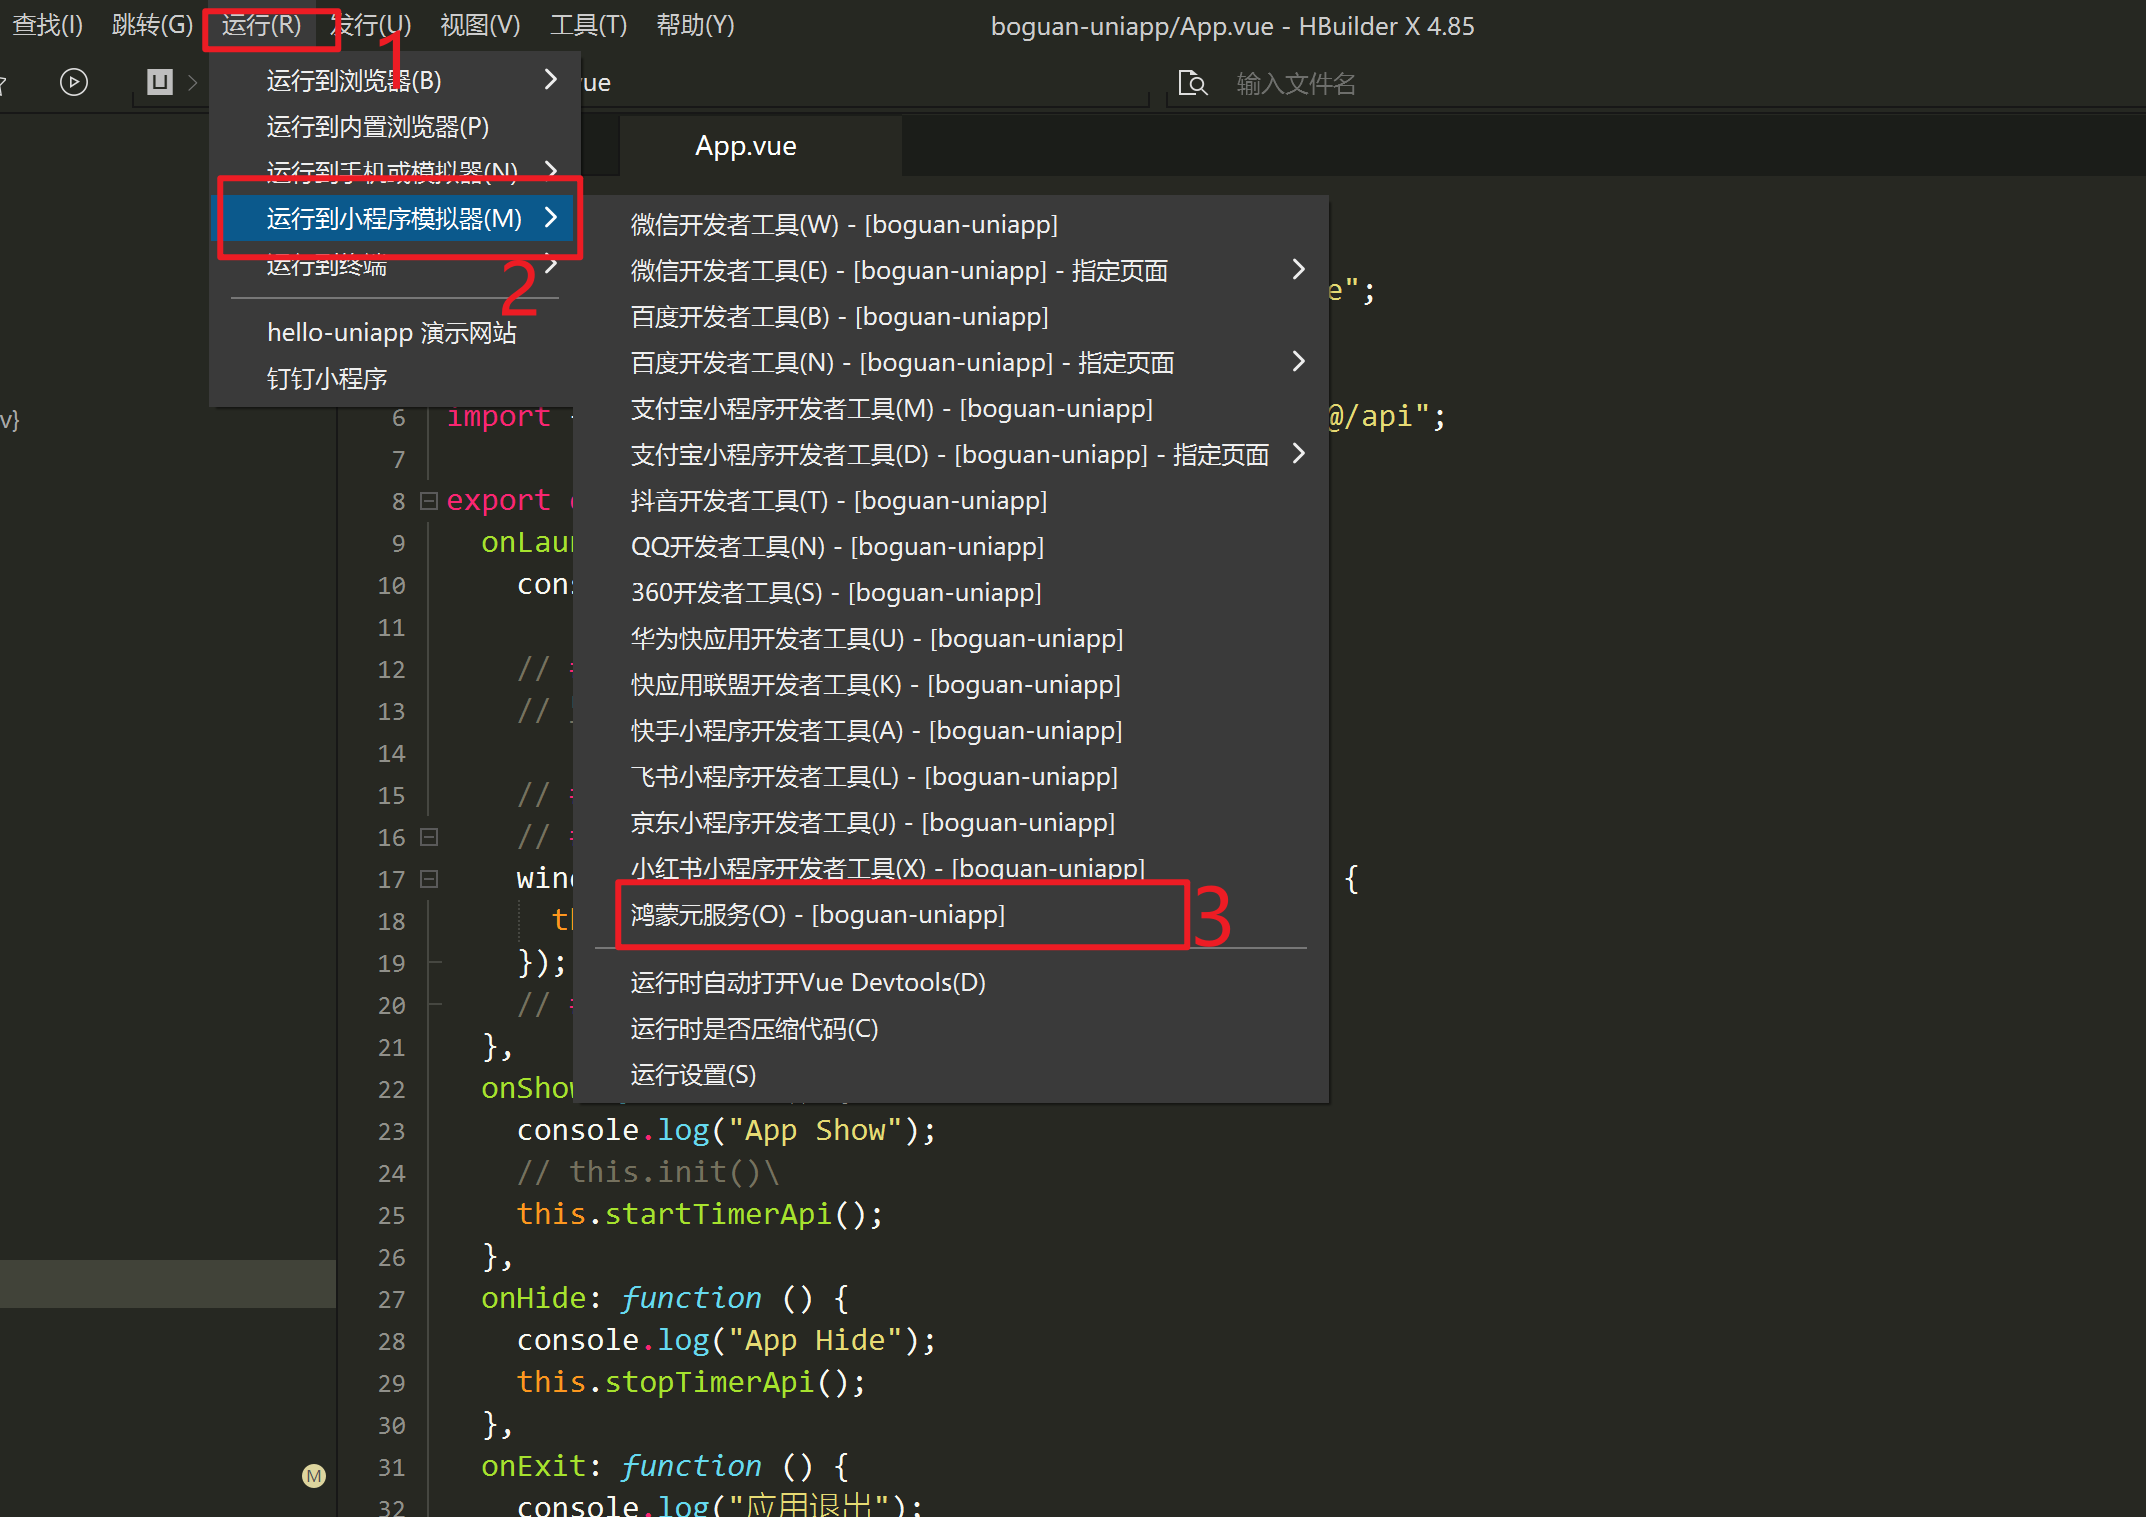
Task: Toggle 运行时是否压缩代码(C) option
Action: point(754,1029)
